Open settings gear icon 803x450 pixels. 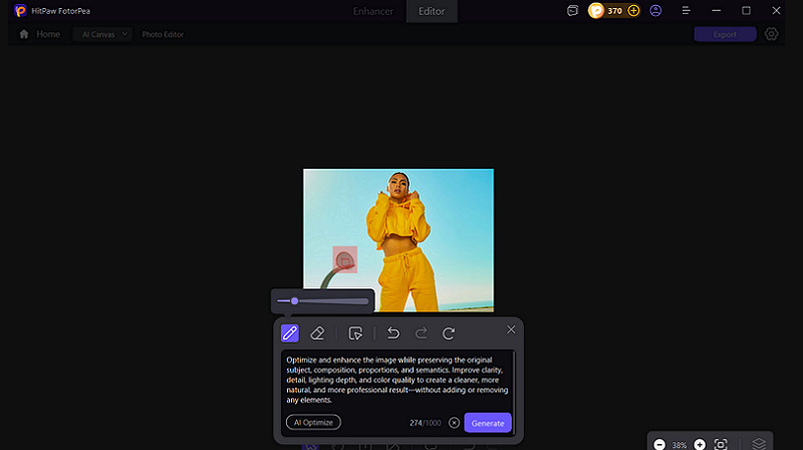pos(771,34)
